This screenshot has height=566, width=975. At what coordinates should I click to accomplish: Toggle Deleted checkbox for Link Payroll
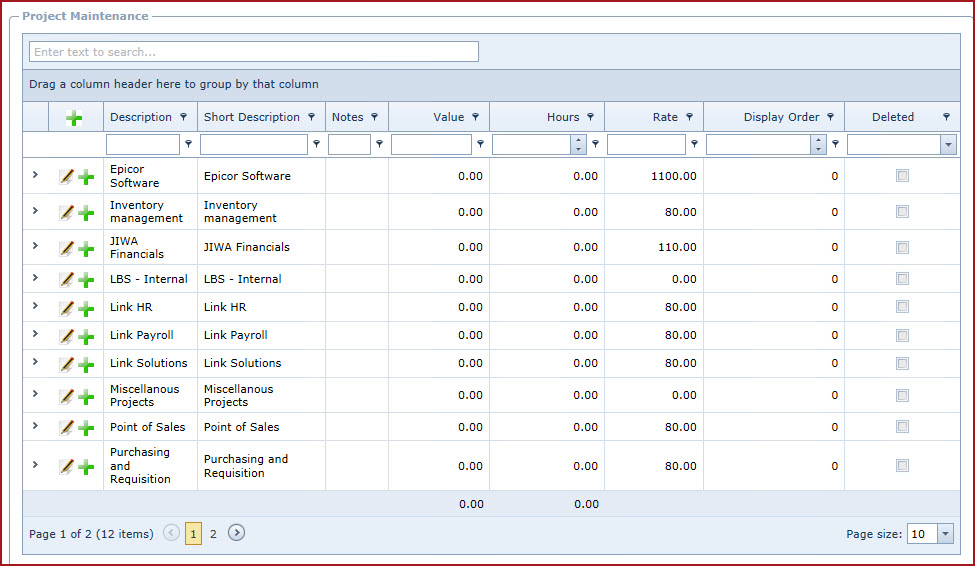pos(902,335)
